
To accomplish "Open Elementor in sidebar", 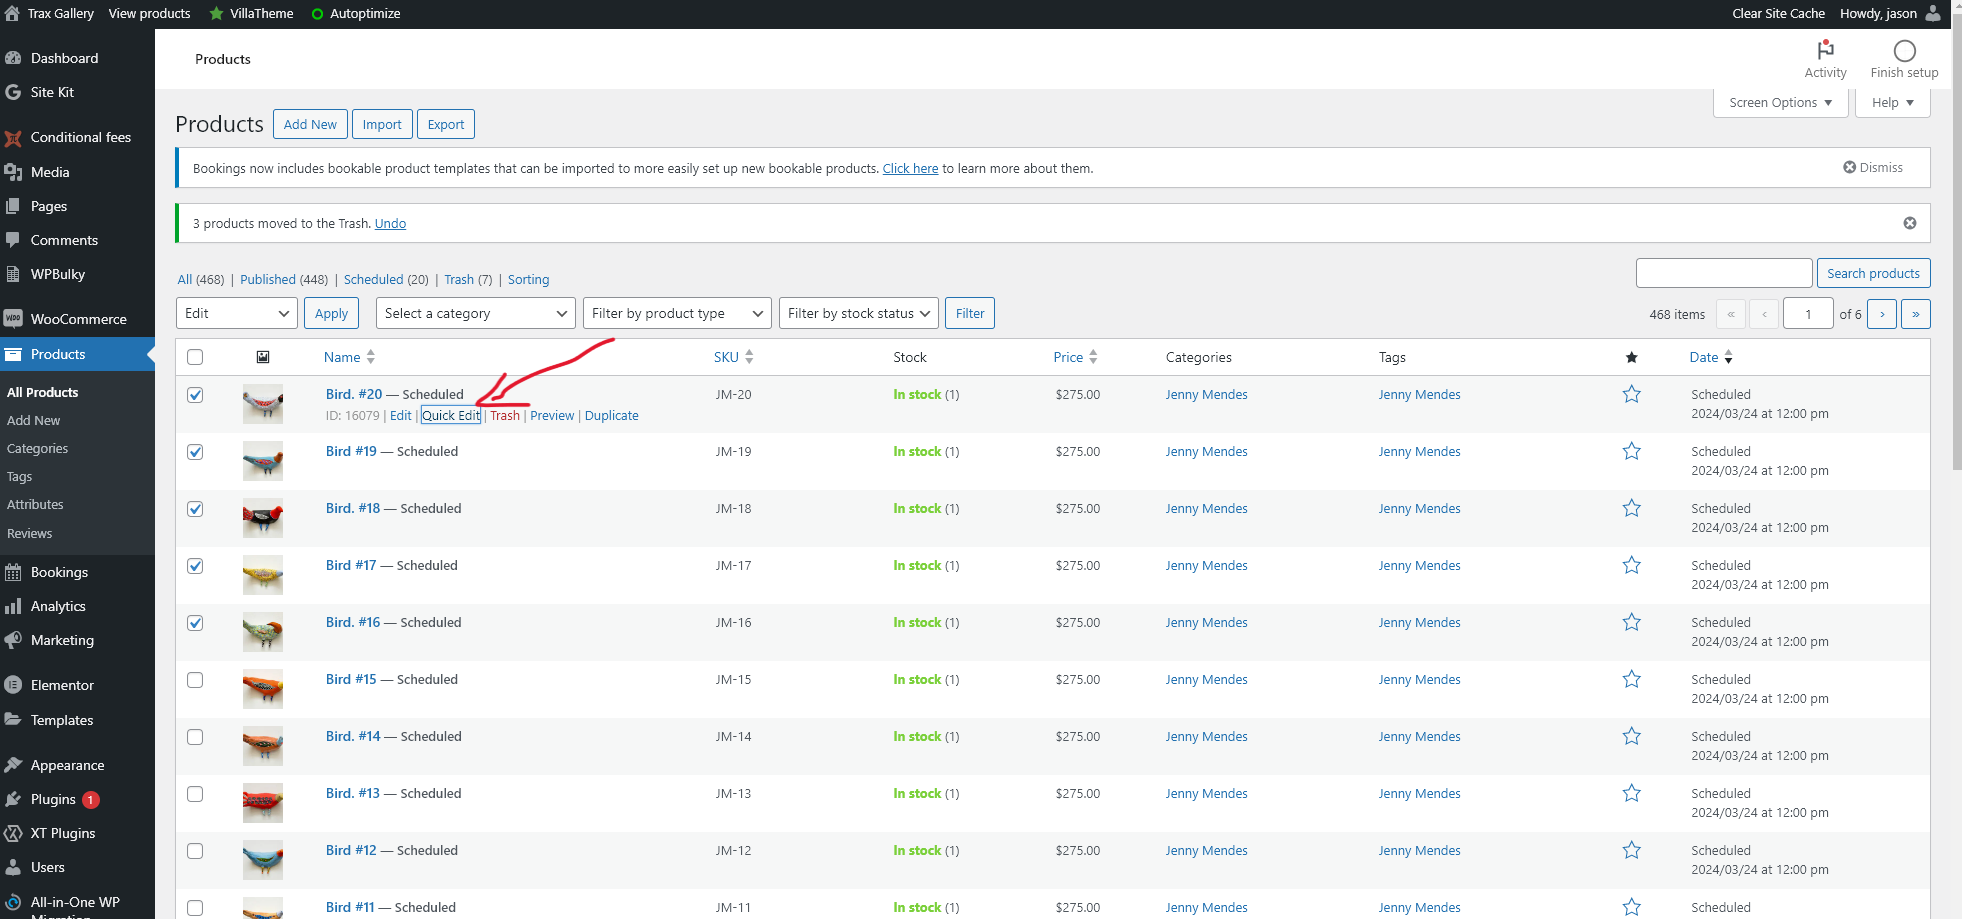I will point(62,685).
